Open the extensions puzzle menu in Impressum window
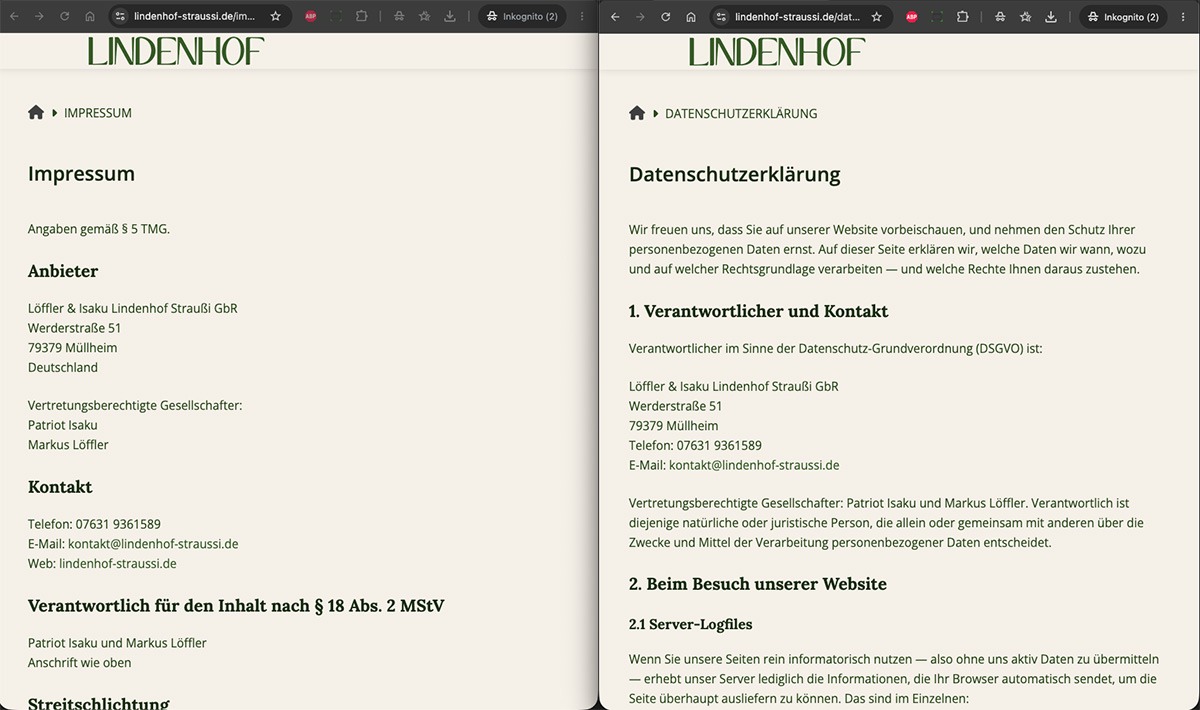The height and width of the screenshot is (710, 1200). tap(362, 16)
